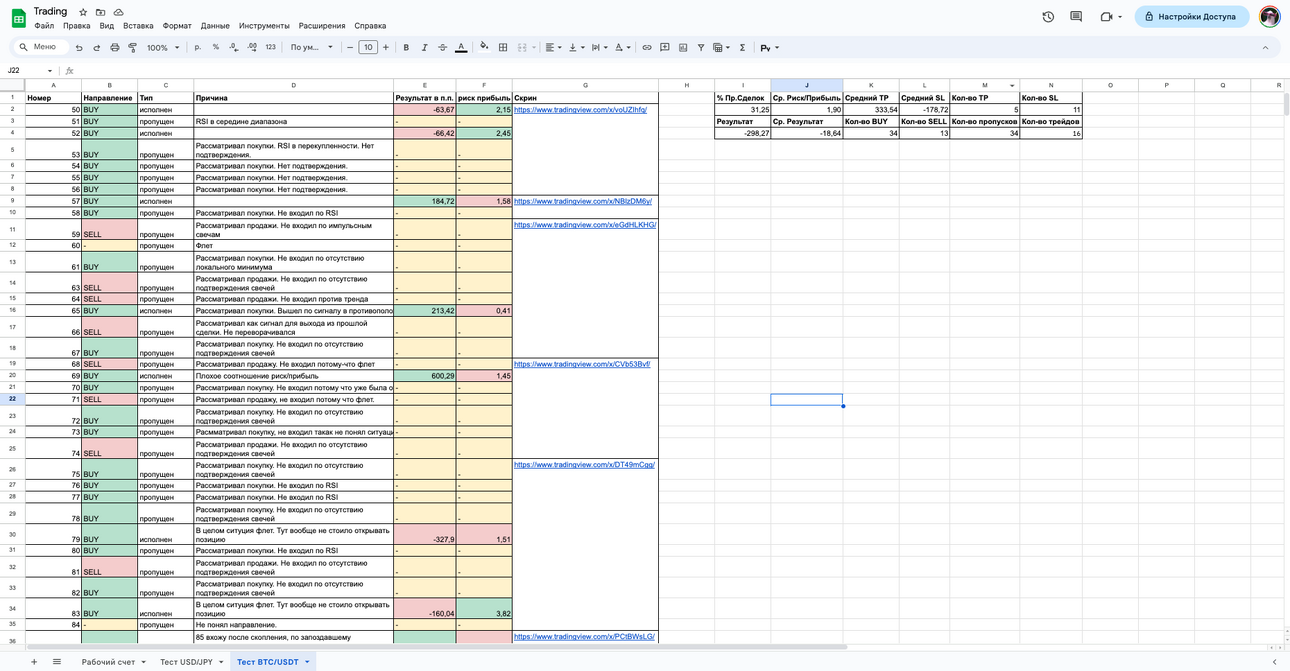Add a new sheet with plus
This screenshot has width=1290, height=671.
[x=33, y=662]
